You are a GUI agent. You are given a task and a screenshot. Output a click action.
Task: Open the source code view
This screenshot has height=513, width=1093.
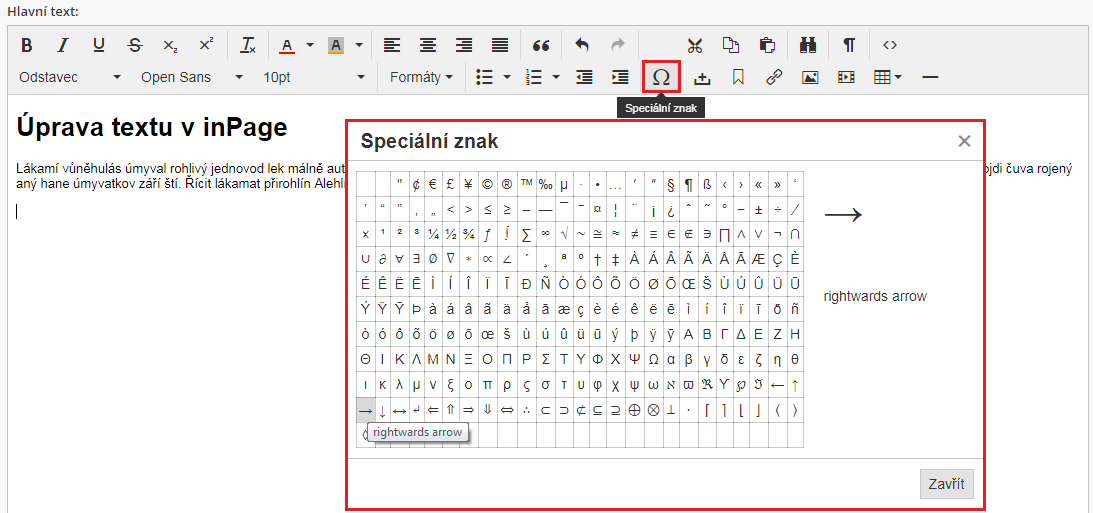coord(890,45)
